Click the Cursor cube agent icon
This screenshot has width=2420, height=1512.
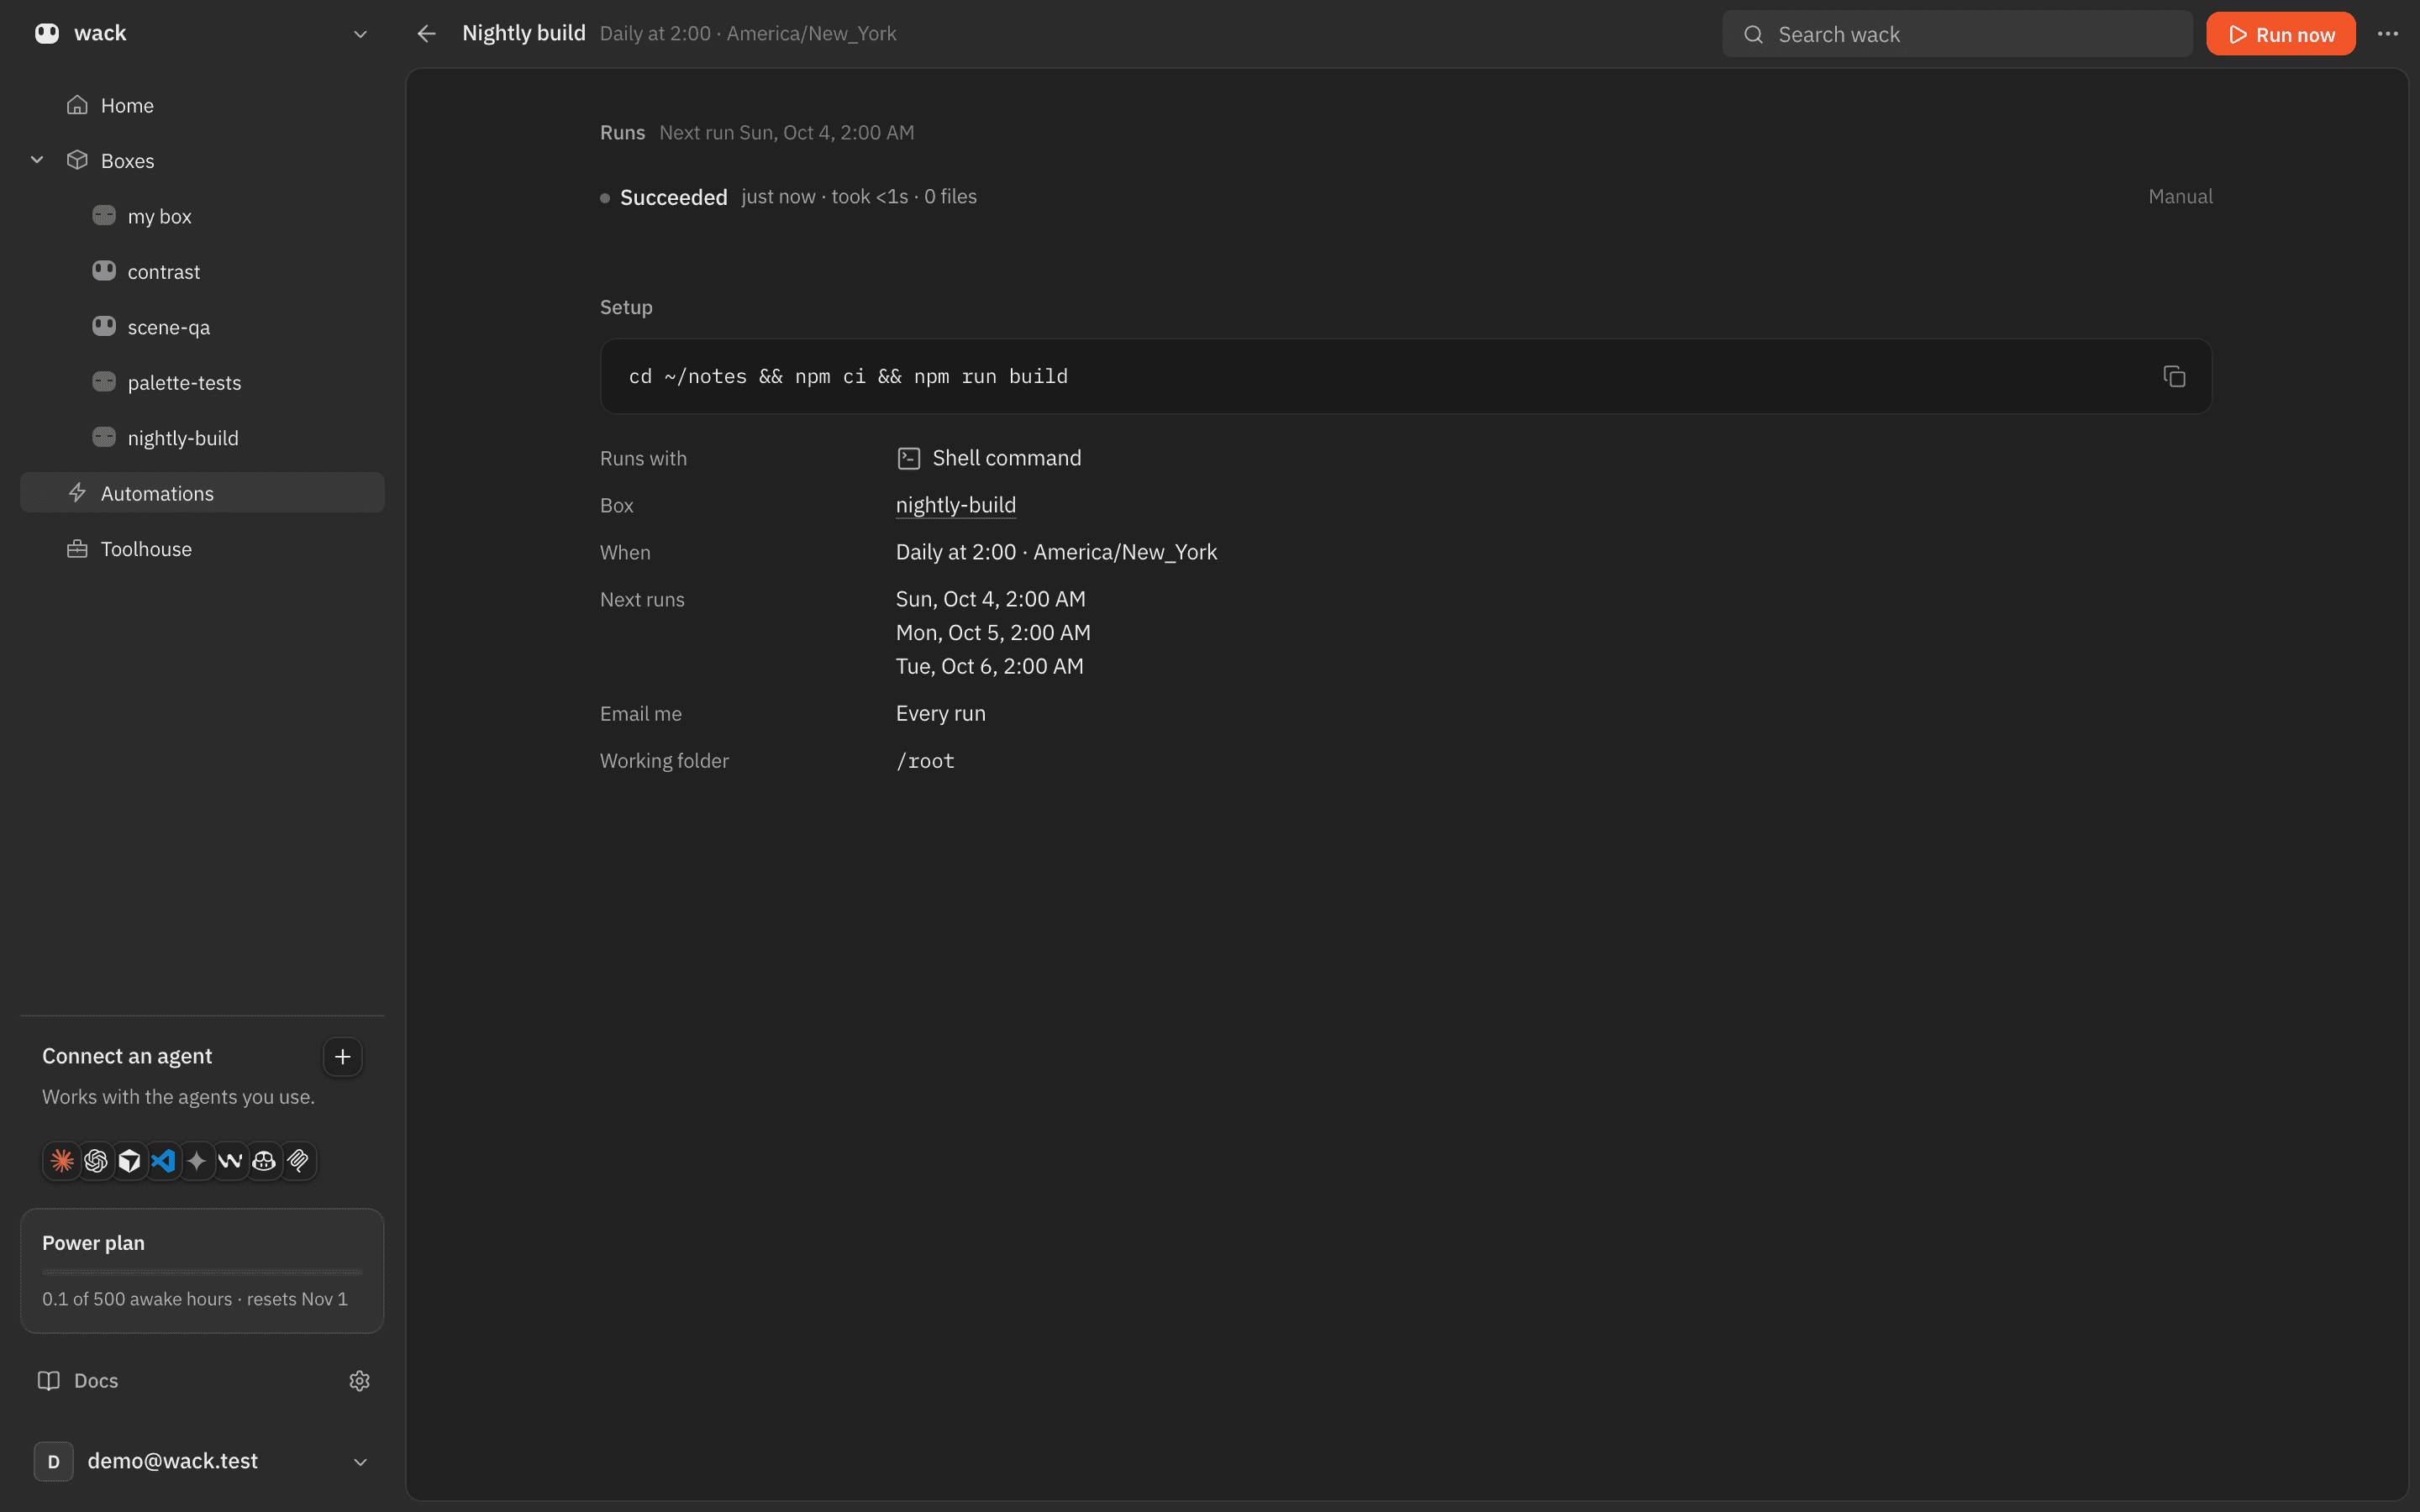coord(130,1161)
